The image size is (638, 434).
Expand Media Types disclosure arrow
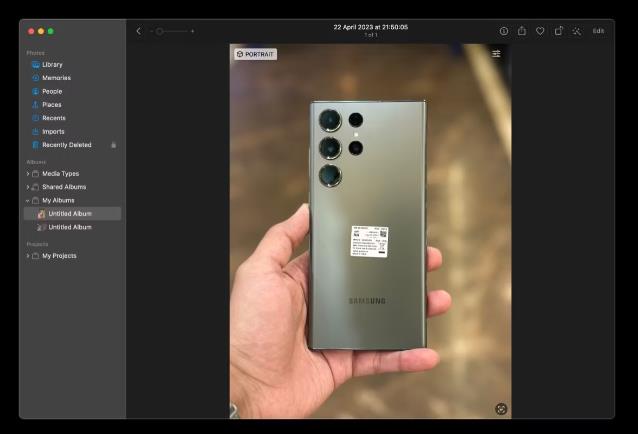[28, 174]
